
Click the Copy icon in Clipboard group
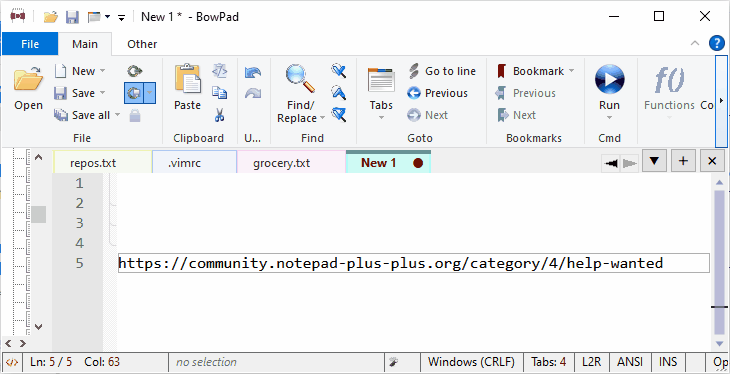220,93
